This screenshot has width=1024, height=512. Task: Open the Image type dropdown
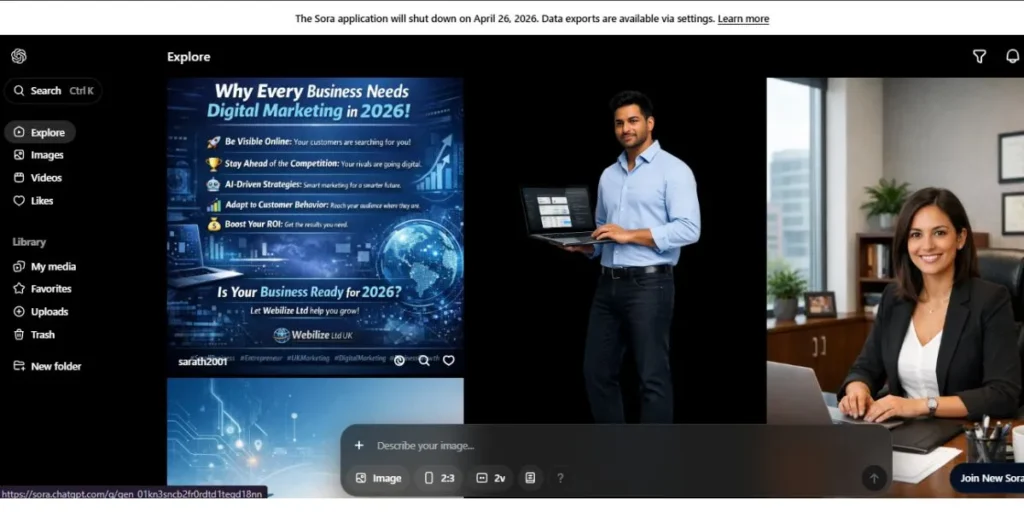pyautogui.click(x=378, y=478)
